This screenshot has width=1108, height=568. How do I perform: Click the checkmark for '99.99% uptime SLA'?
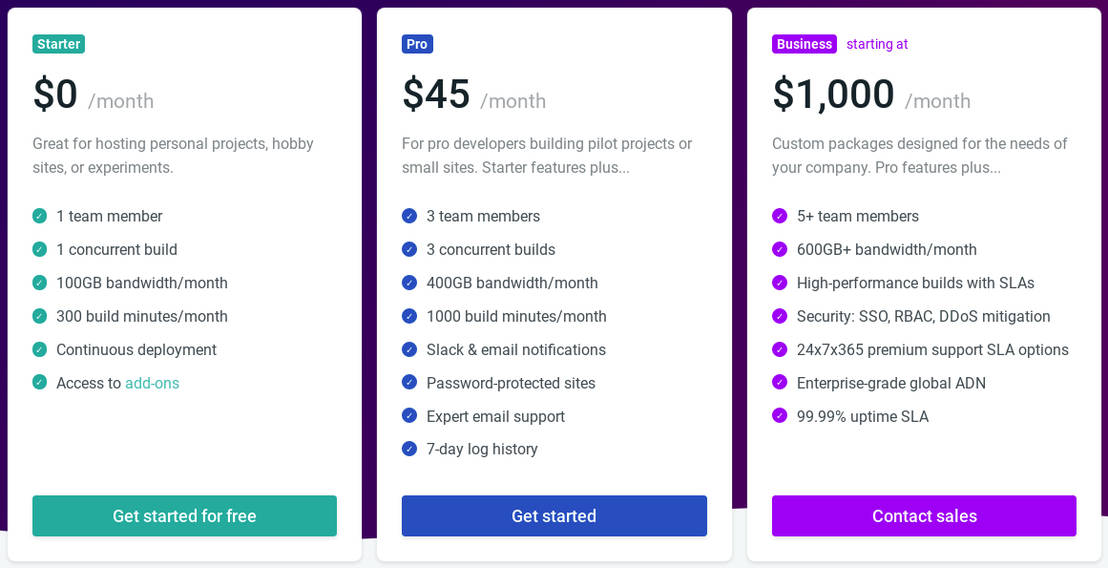(780, 416)
